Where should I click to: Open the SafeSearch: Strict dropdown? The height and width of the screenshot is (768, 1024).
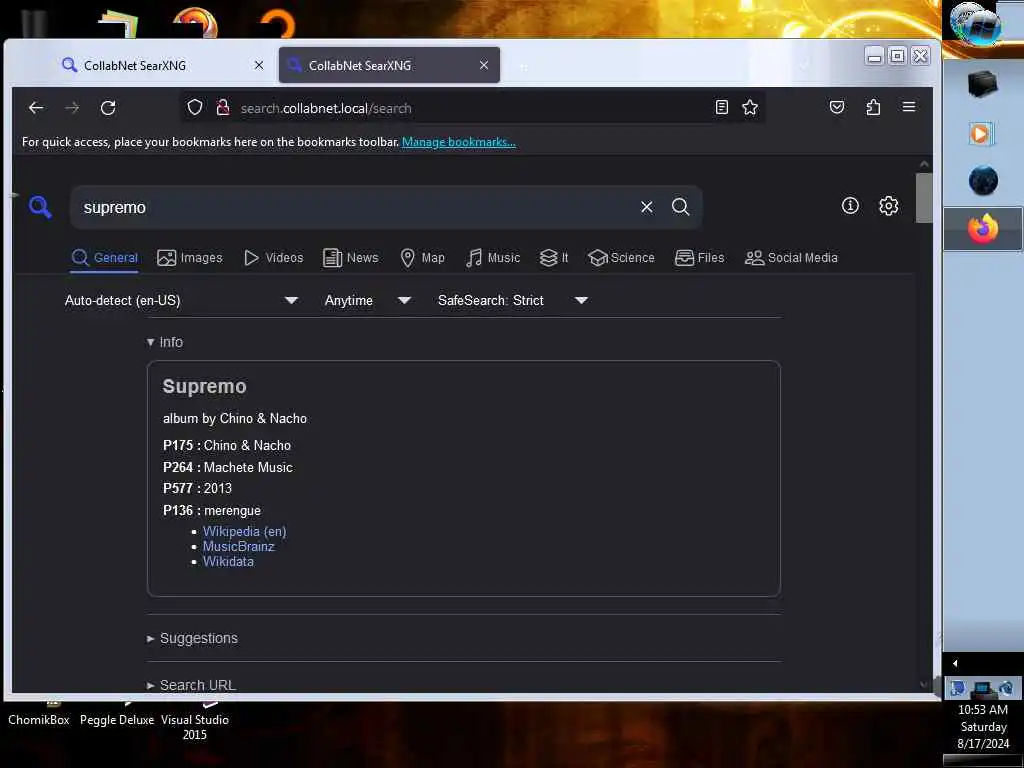coord(513,300)
